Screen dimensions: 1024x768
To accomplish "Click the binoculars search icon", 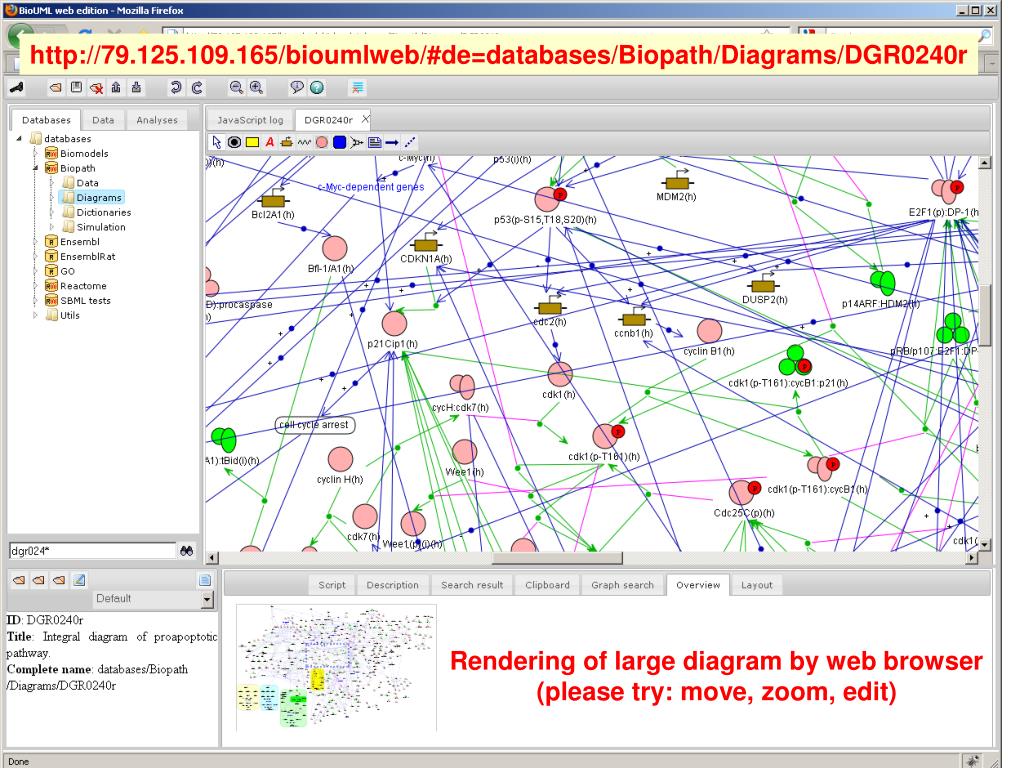I will tap(187, 551).
